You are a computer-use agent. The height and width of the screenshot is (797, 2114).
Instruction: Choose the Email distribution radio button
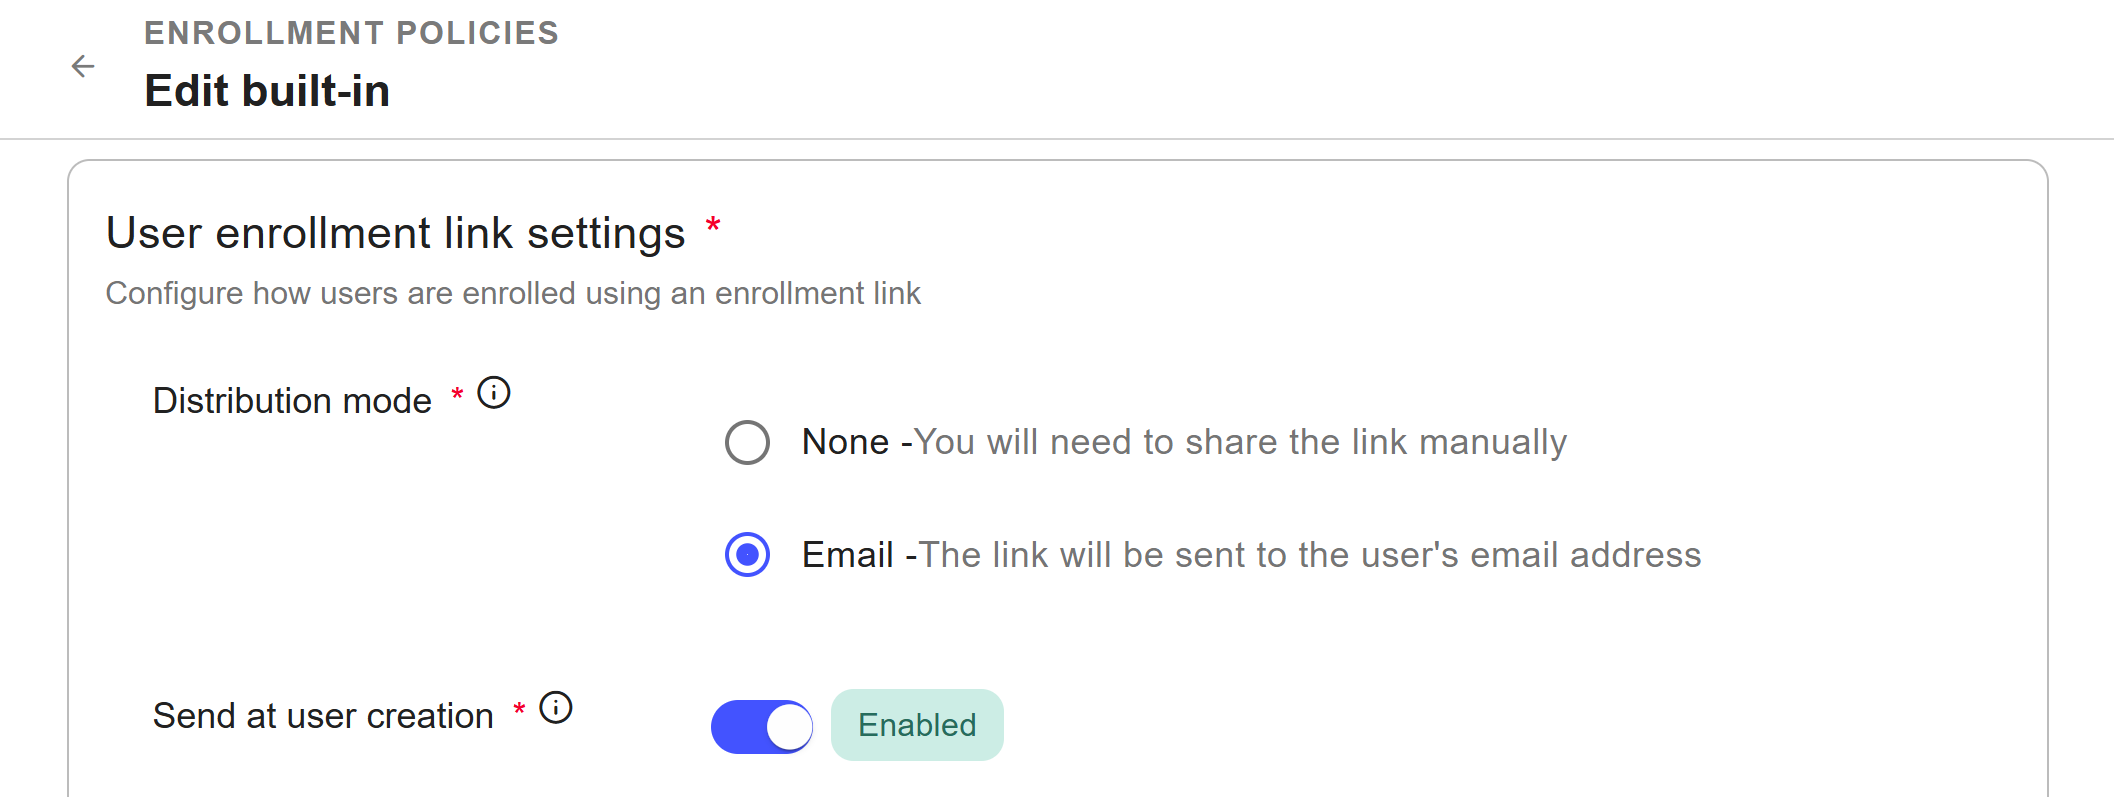pos(747,555)
